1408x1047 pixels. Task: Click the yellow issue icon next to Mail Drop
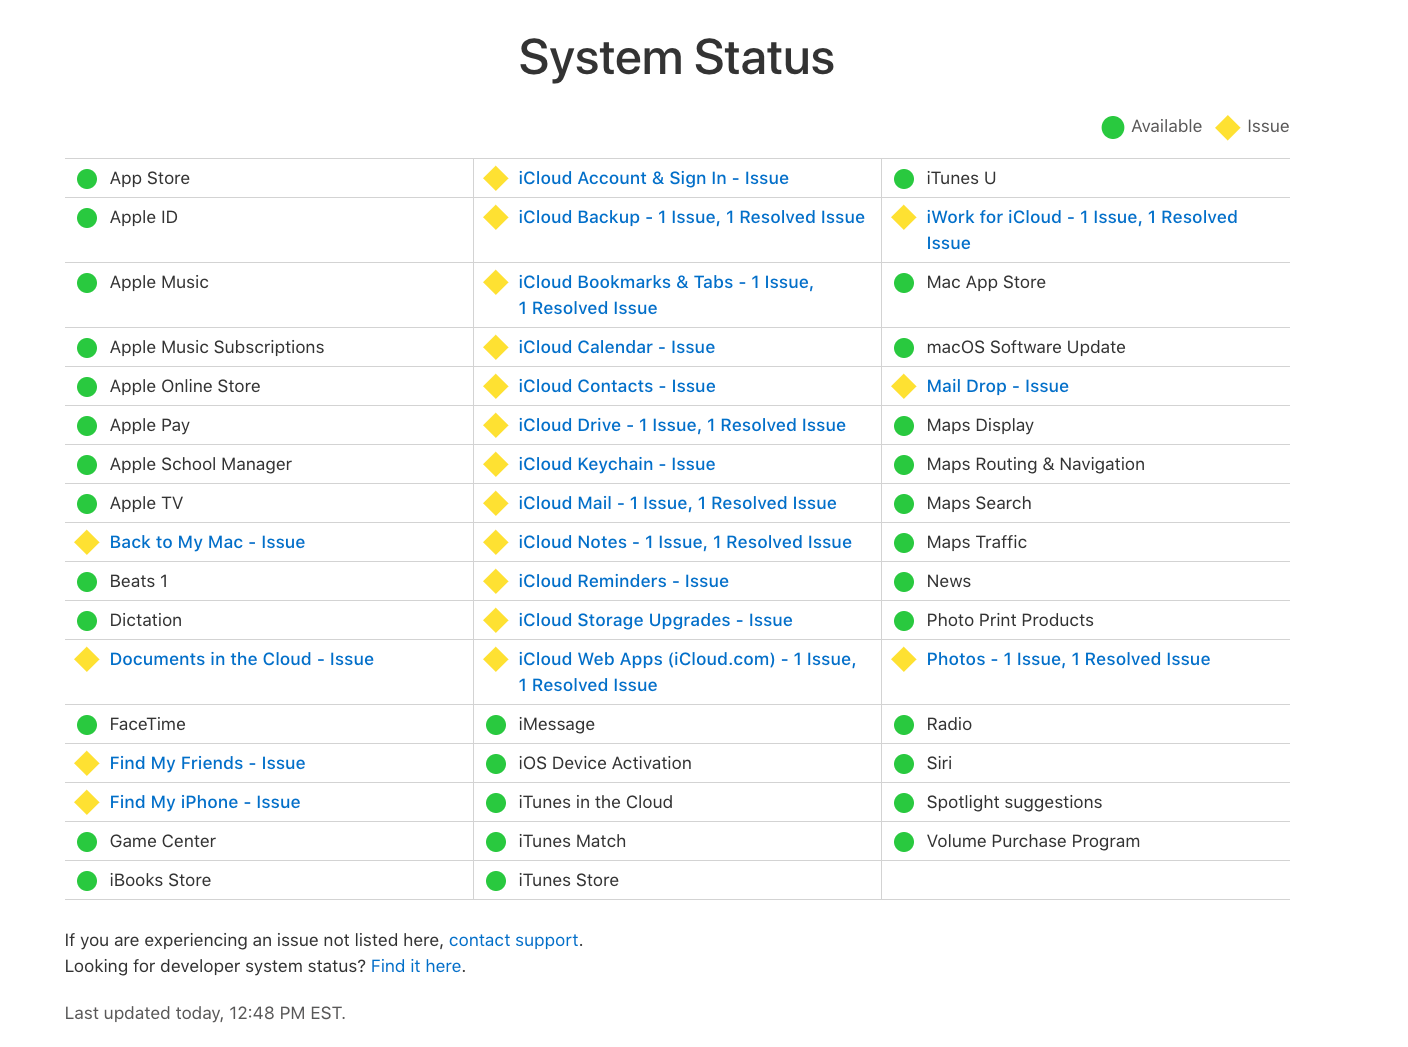pos(904,386)
